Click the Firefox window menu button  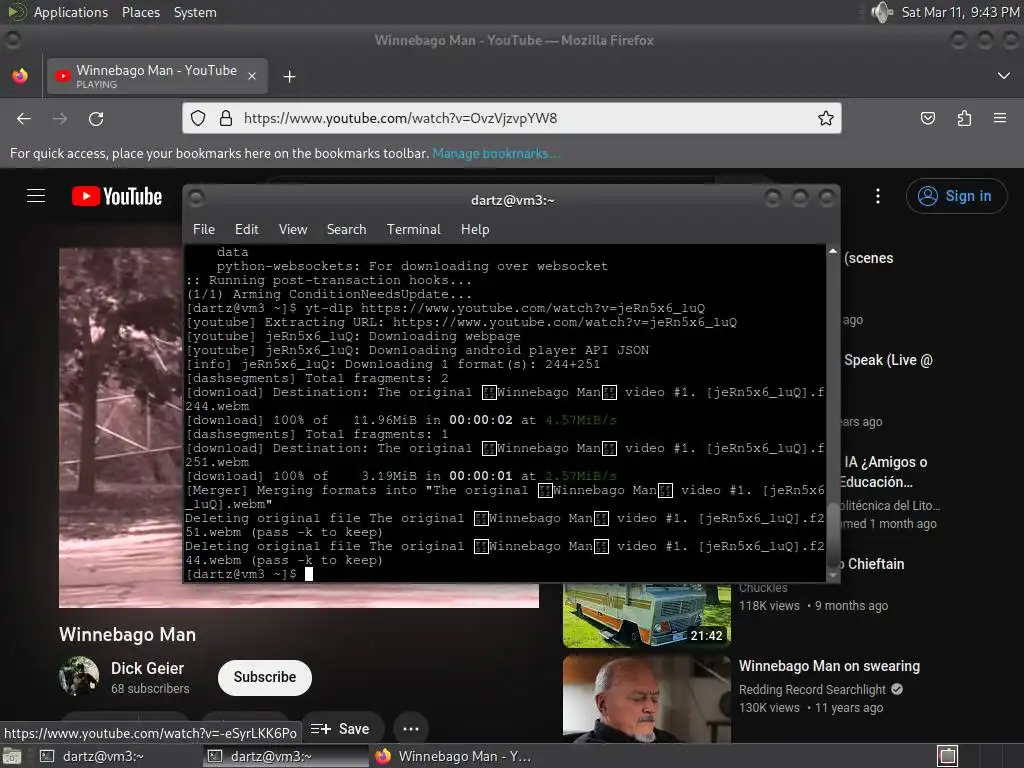[x=12, y=40]
